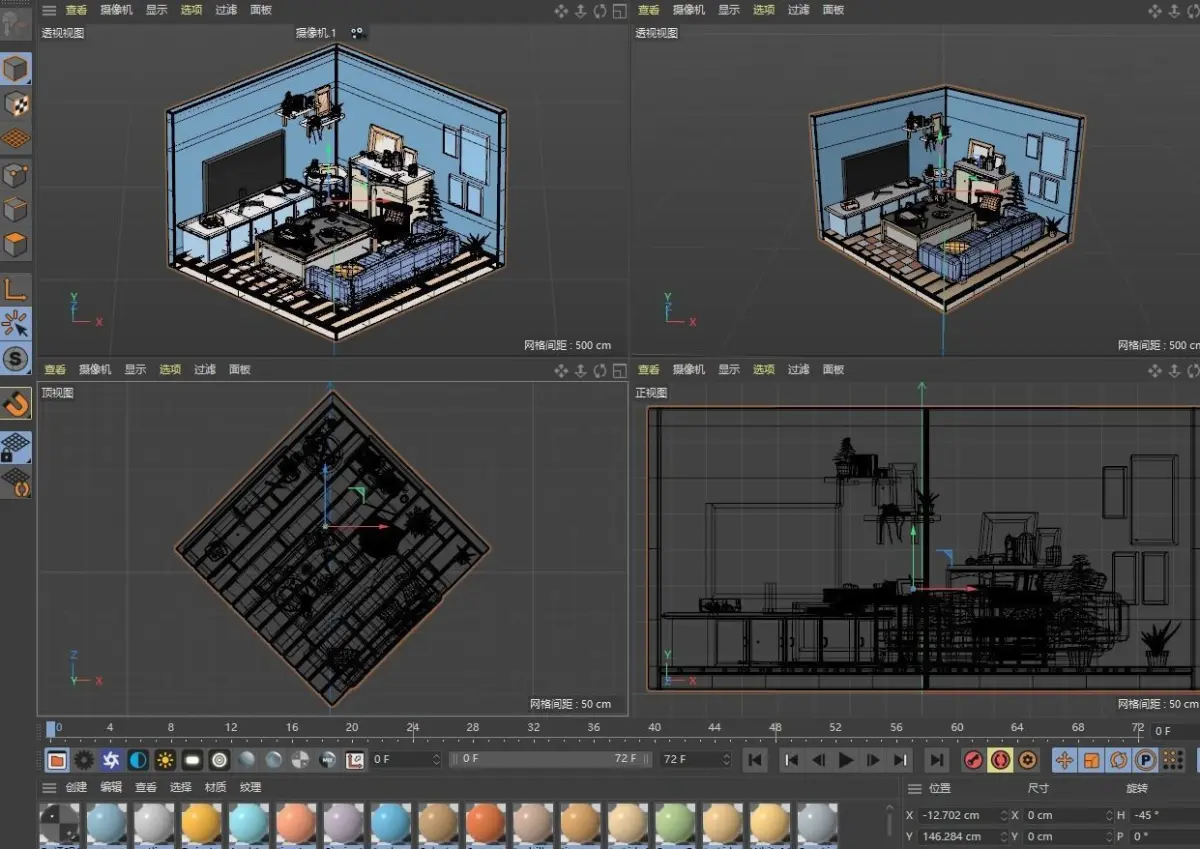Click the '摄像机.1' camera label in perspective viewport
Screen dimensions: 1200x849
point(316,33)
